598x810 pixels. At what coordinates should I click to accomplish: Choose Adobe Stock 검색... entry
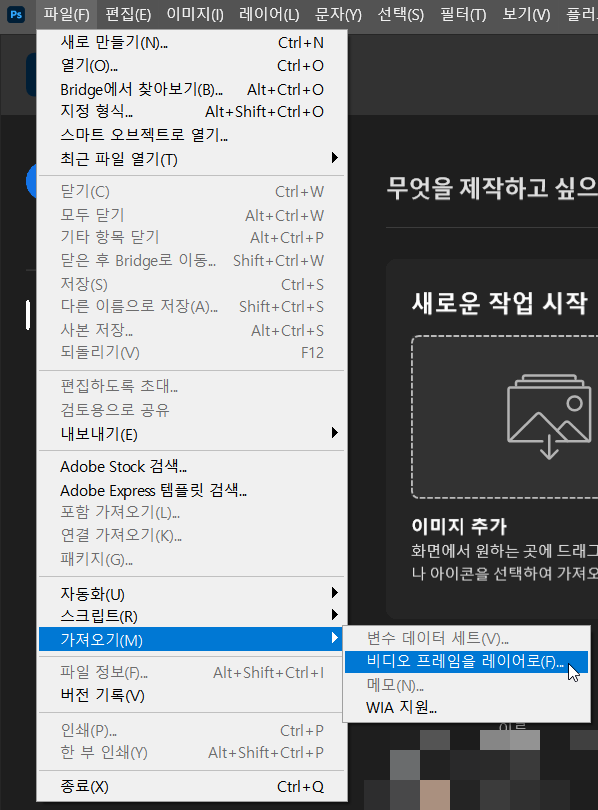coord(192,466)
